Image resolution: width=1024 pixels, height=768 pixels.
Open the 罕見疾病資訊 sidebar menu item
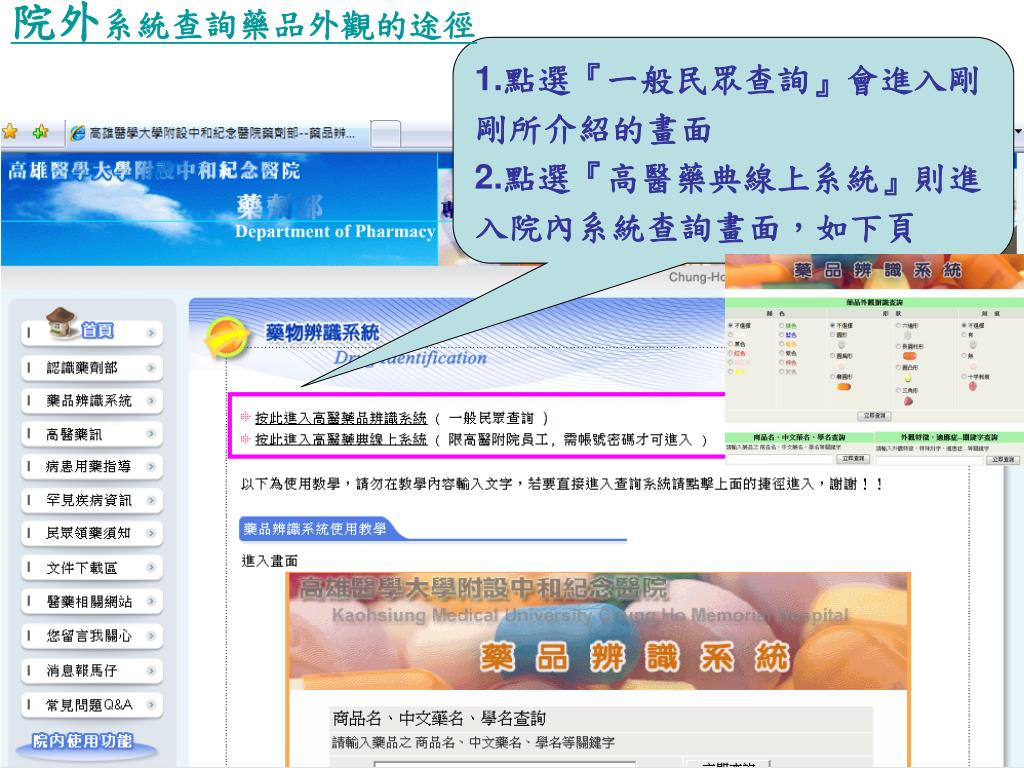pyautogui.click(x=92, y=500)
